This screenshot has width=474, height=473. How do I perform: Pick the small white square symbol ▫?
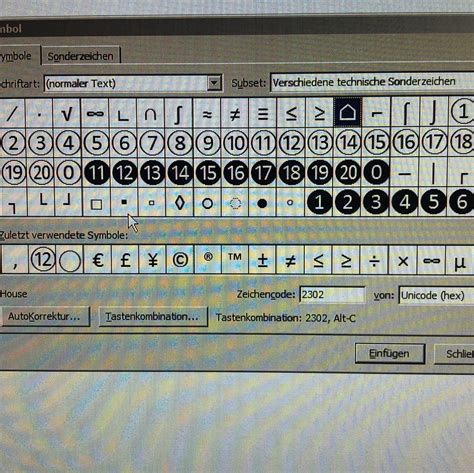152,202
